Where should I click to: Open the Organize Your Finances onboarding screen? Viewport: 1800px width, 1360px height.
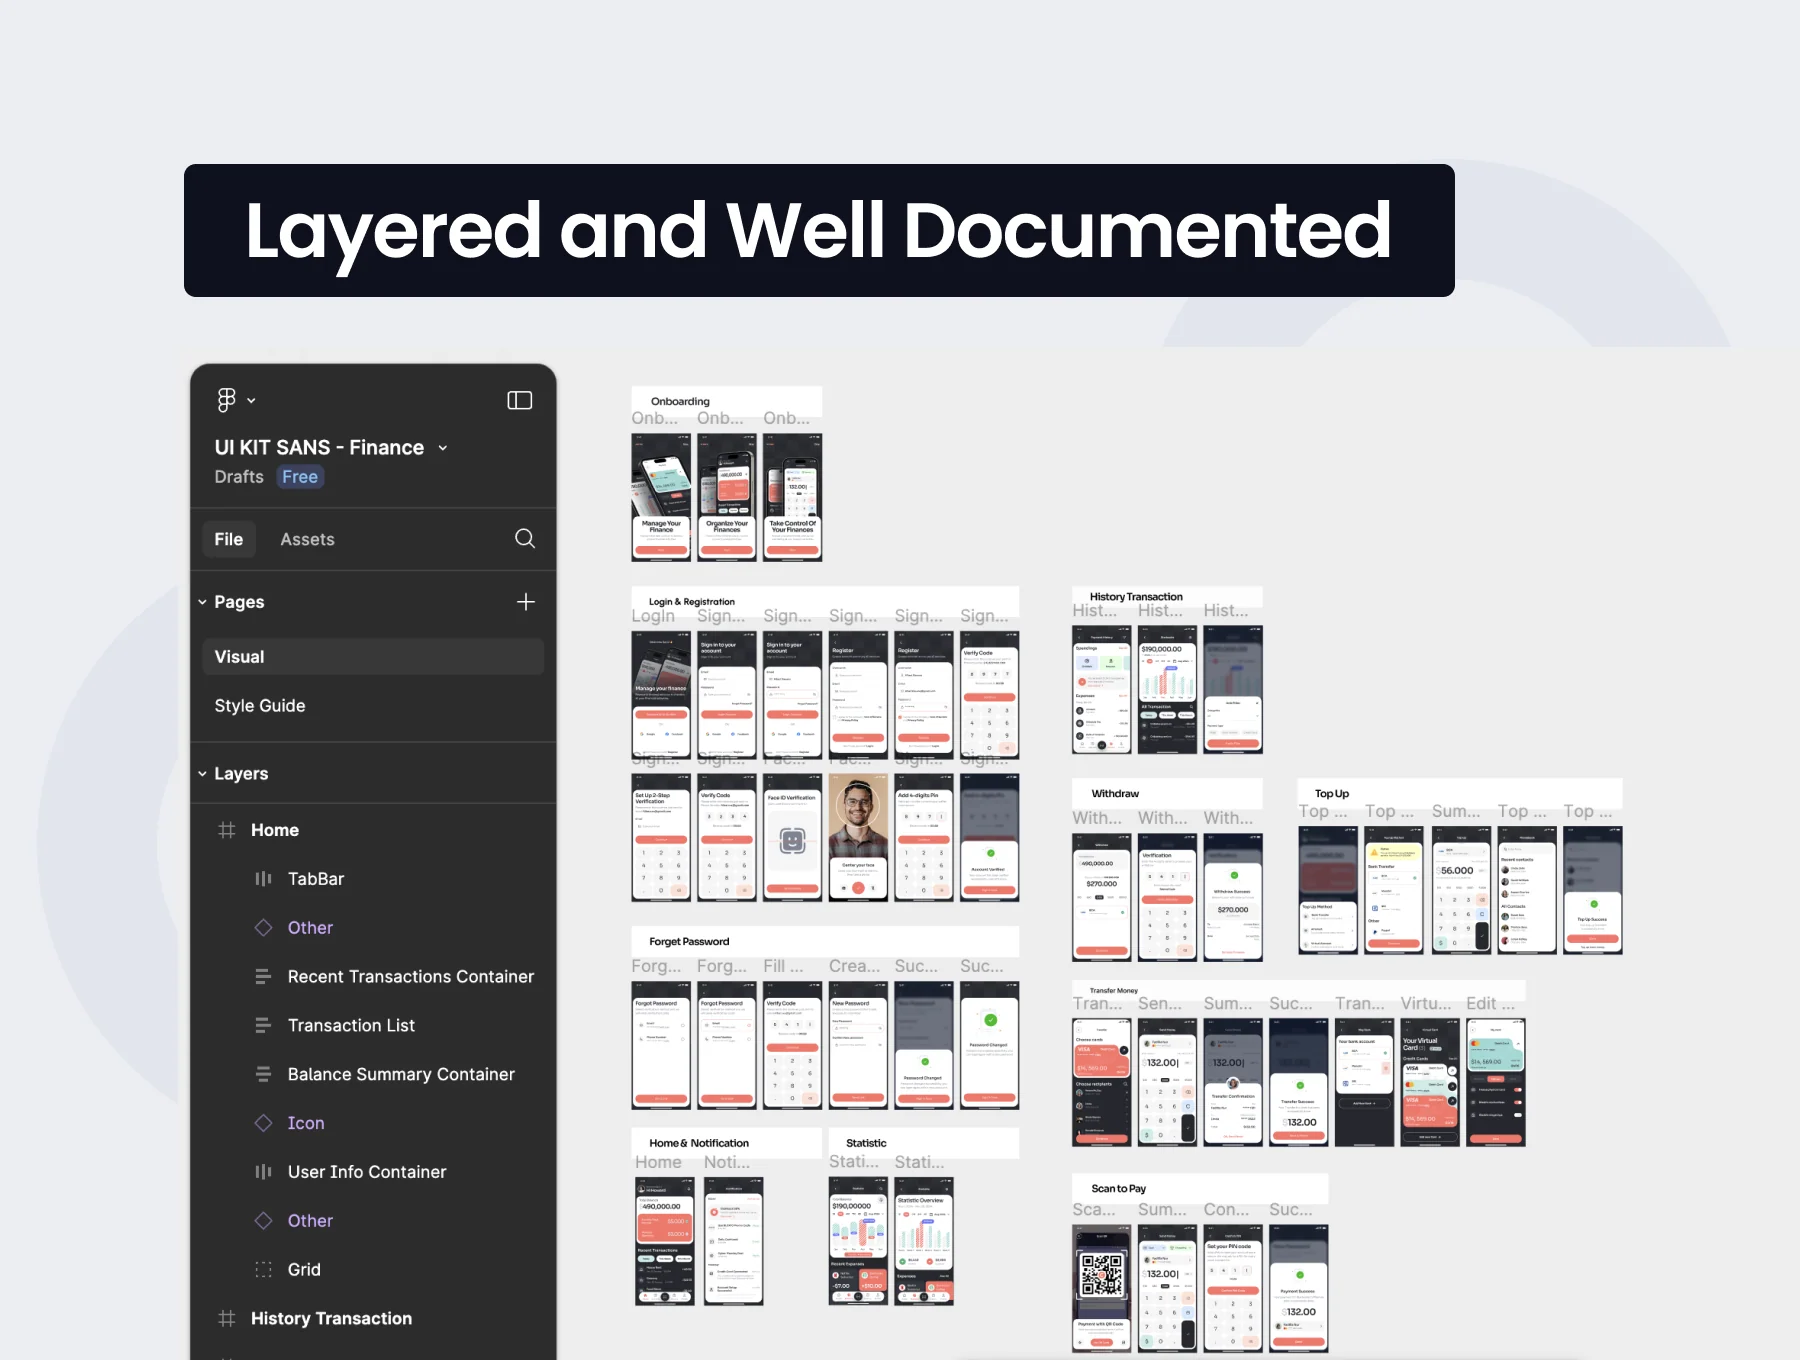click(727, 497)
